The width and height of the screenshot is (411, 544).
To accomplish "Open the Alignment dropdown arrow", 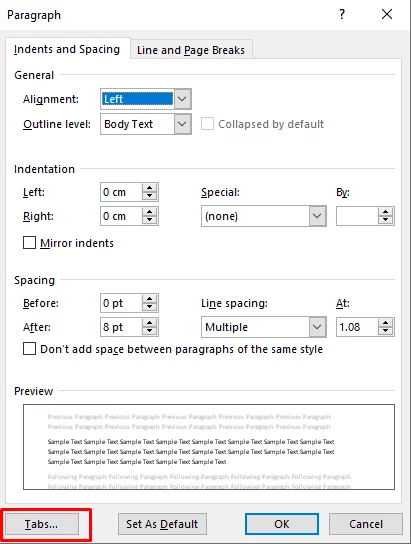I will point(182,99).
